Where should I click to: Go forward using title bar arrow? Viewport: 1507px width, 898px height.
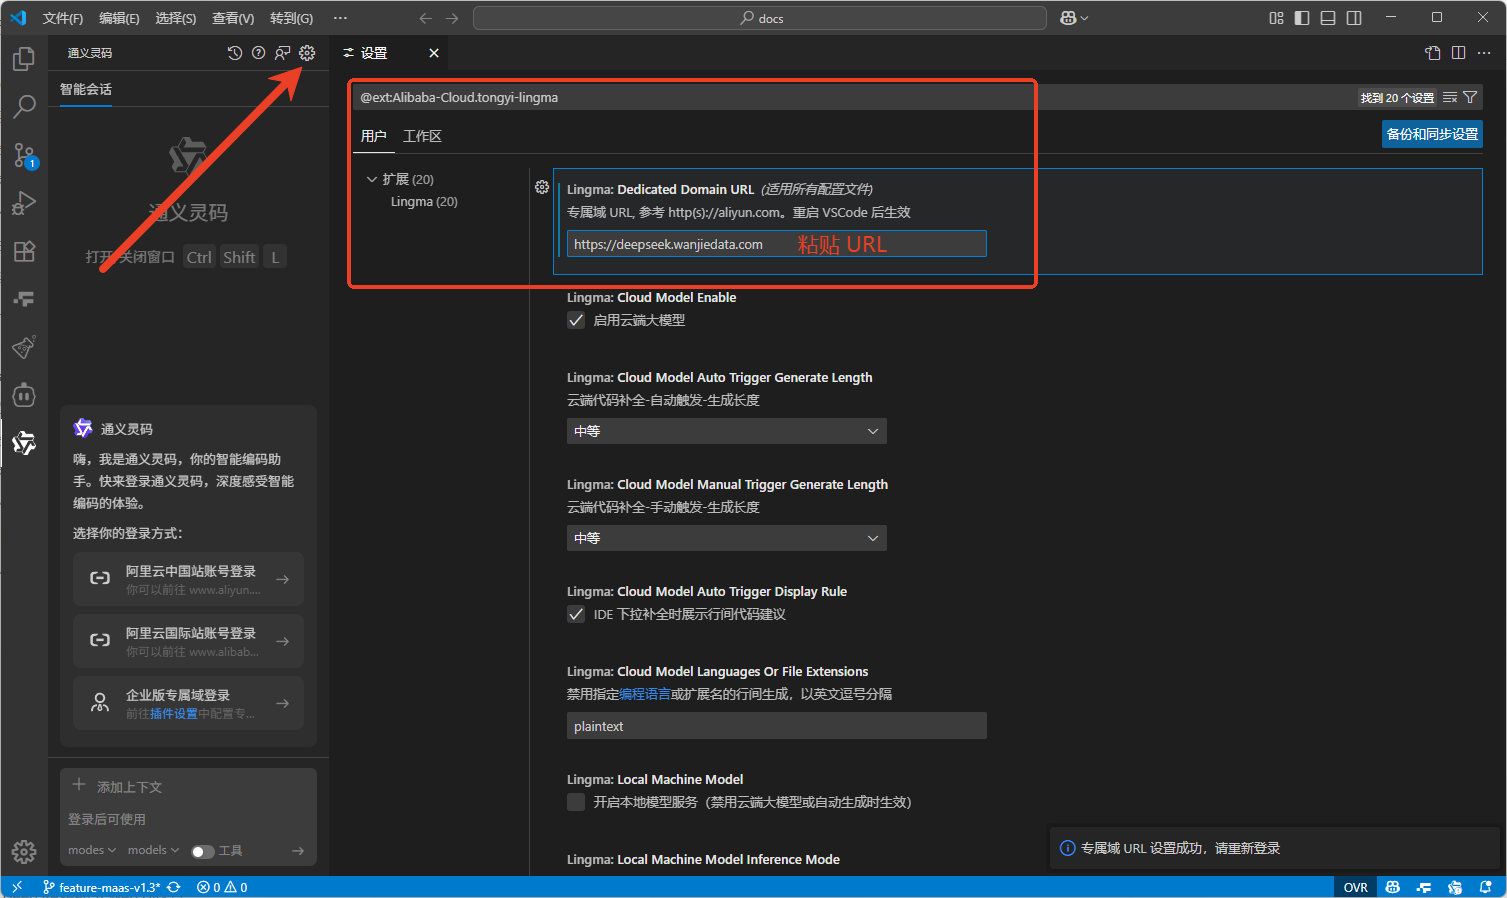(452, 18)
